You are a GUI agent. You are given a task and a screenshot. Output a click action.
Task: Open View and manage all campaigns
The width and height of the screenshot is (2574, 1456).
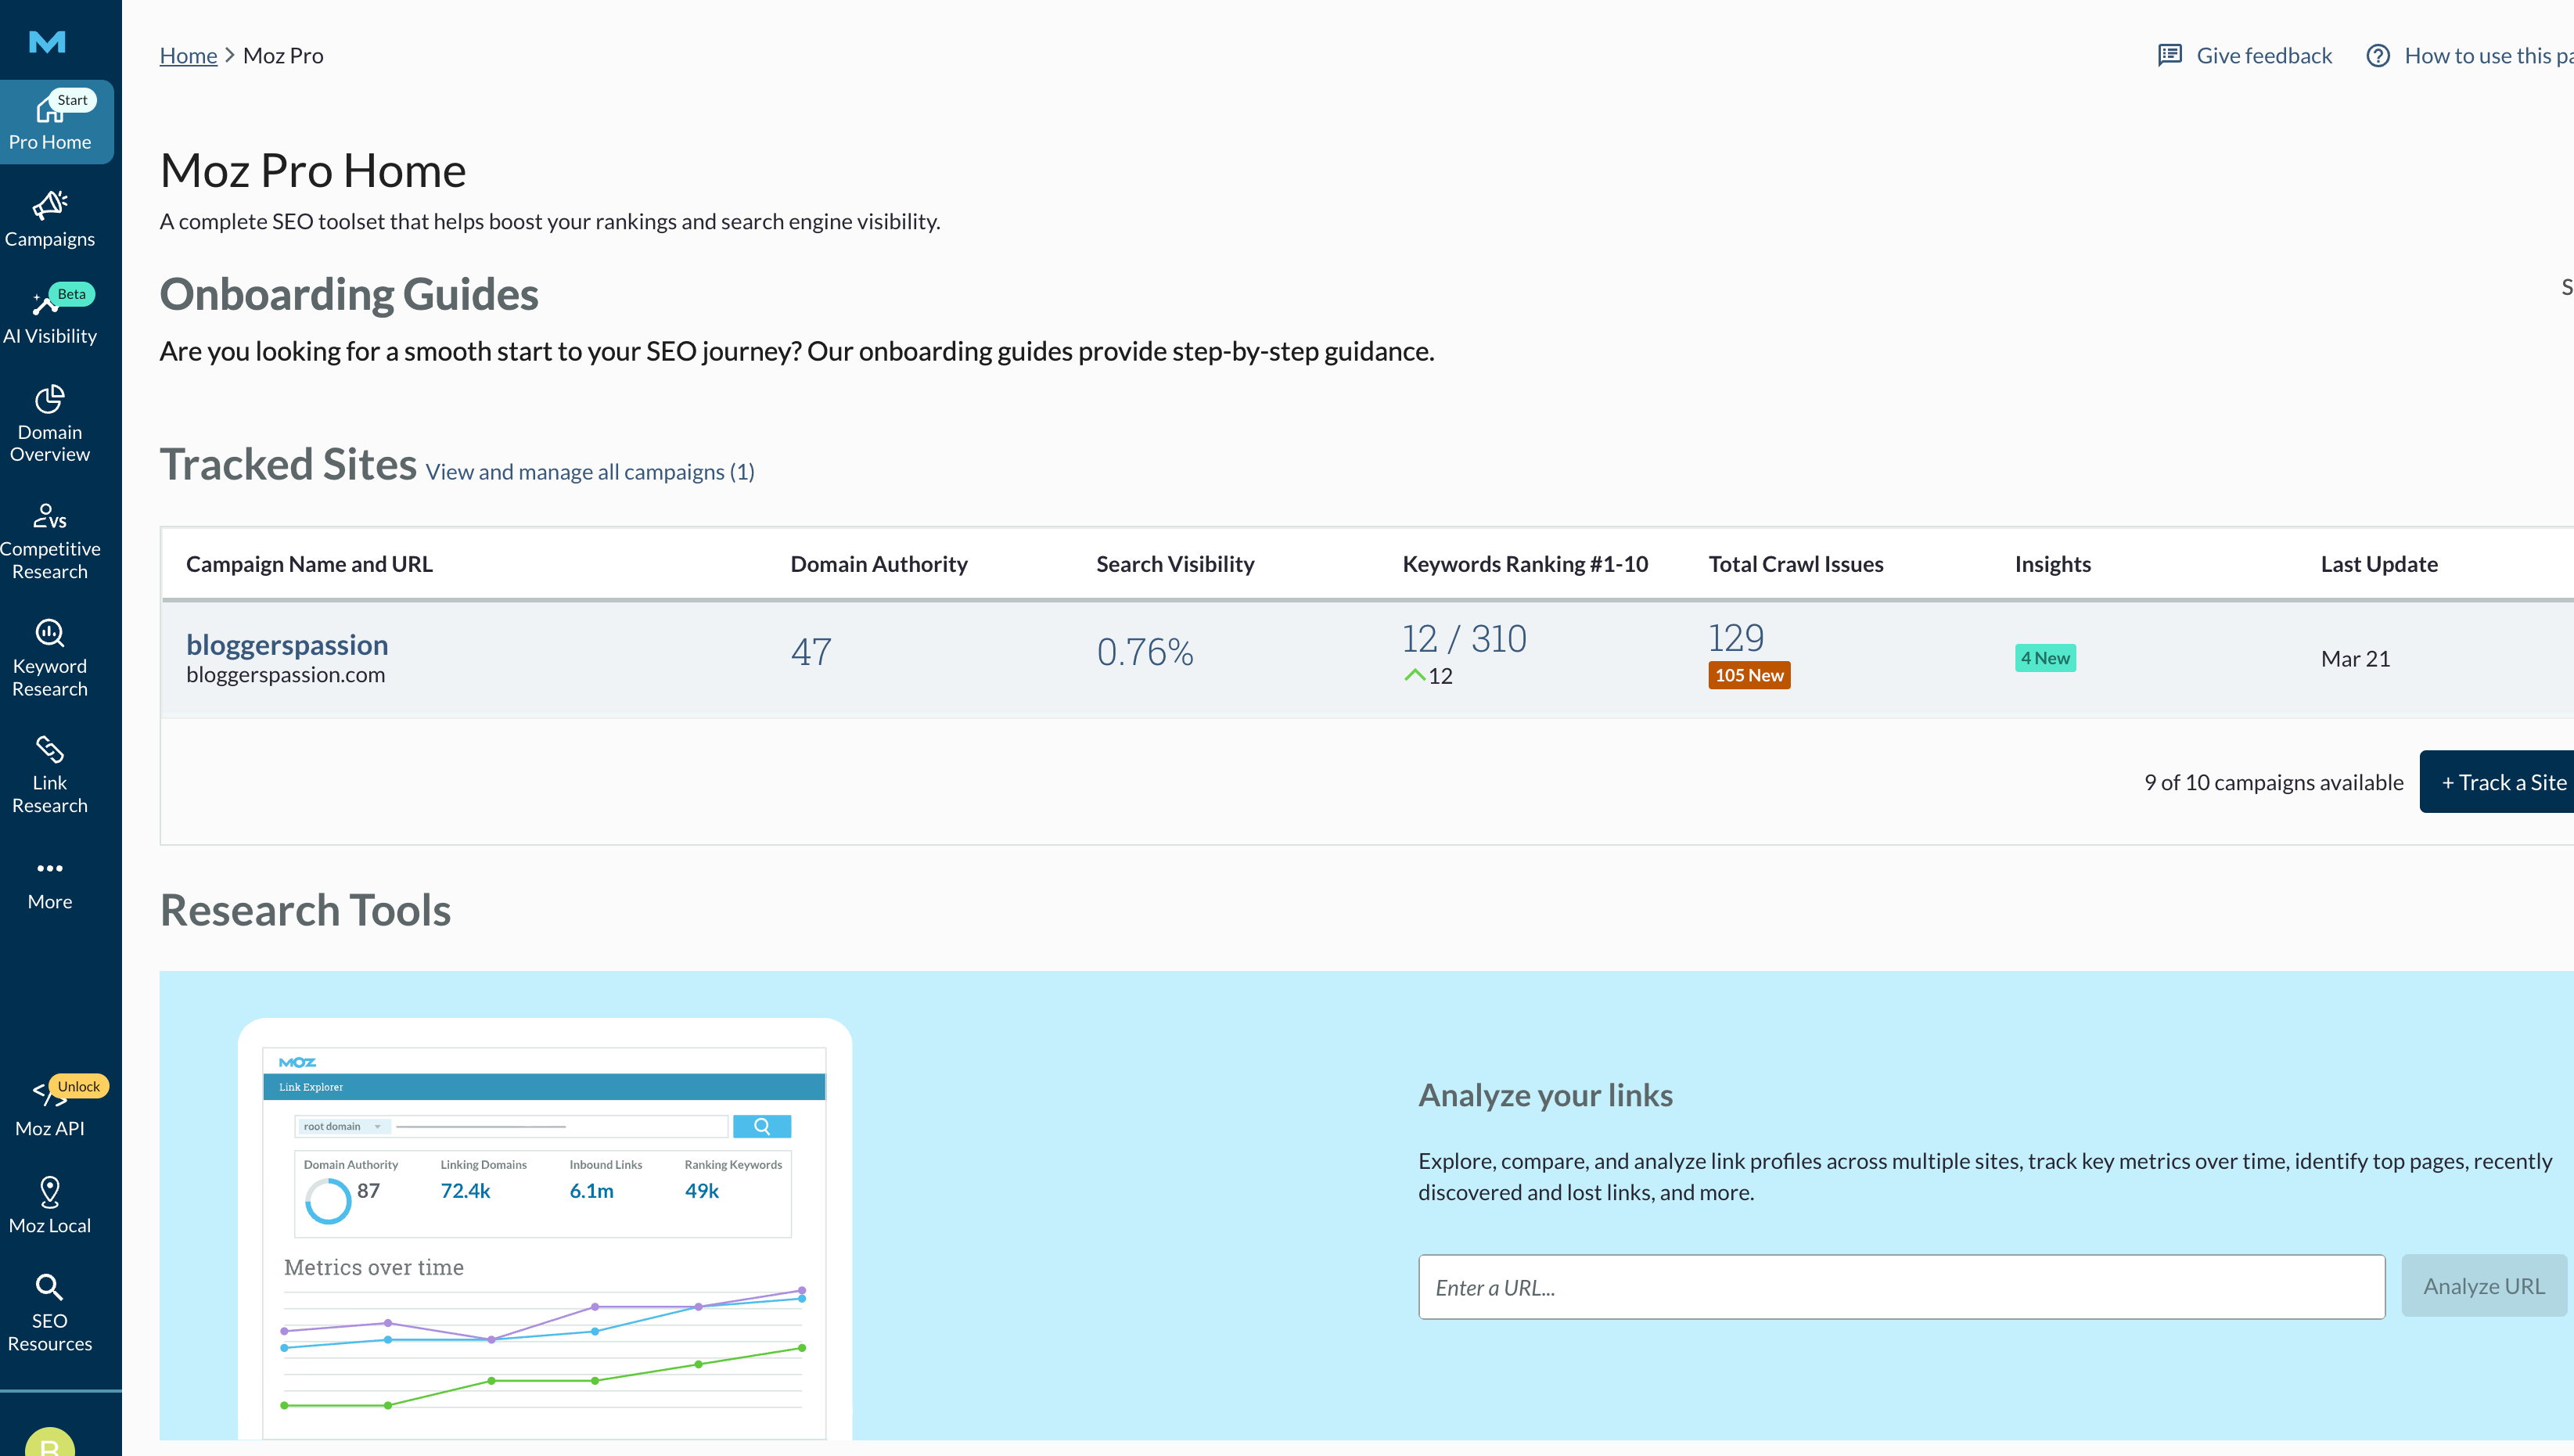589,471
